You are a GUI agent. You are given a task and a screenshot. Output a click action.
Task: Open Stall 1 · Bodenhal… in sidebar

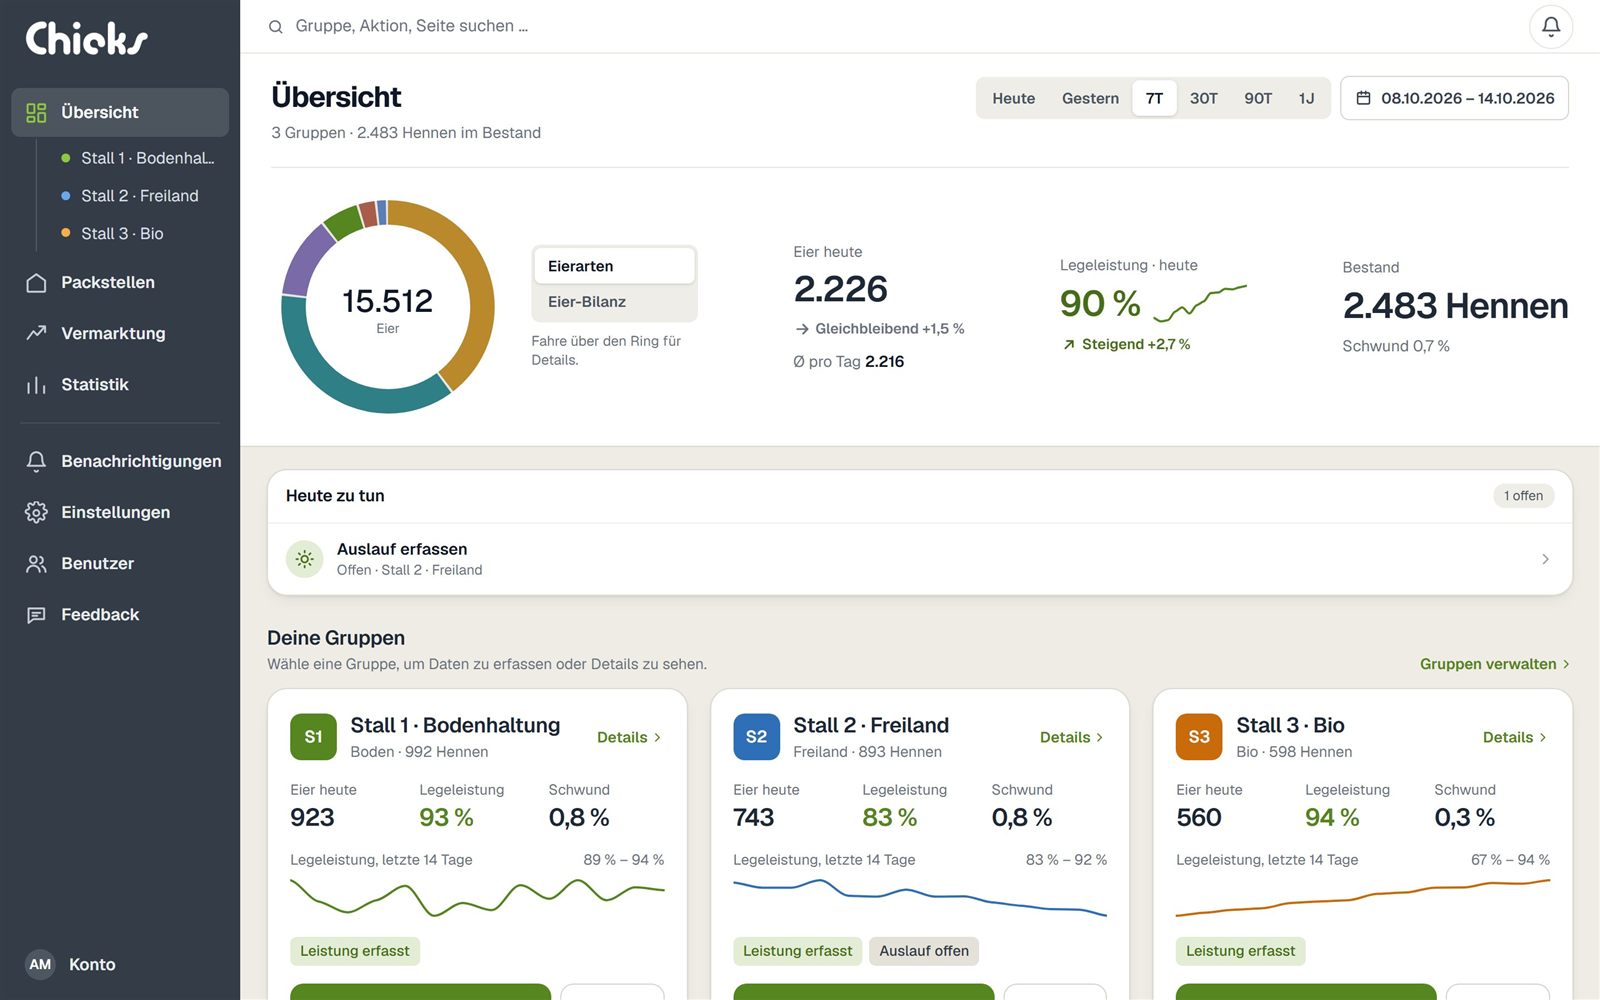click(137, 158)
